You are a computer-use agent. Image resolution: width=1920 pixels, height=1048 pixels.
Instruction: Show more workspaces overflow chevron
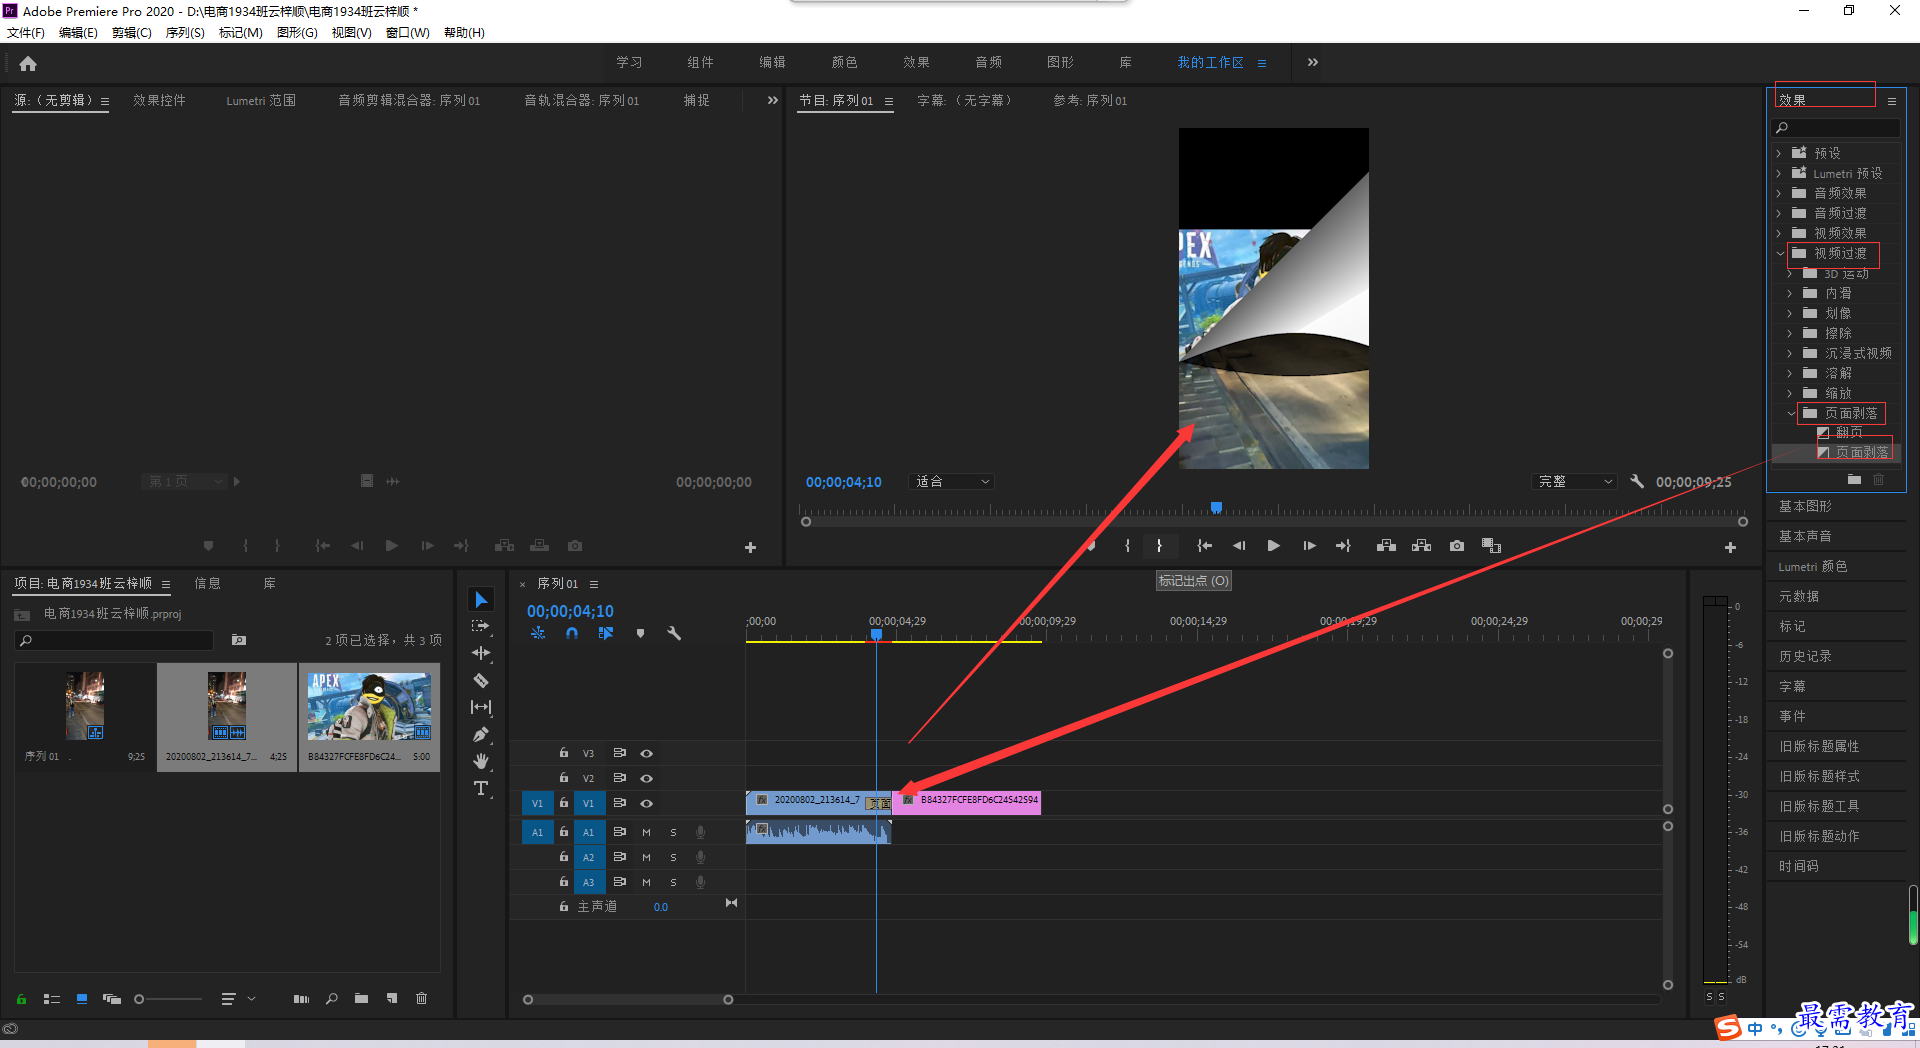(1312, 62)
